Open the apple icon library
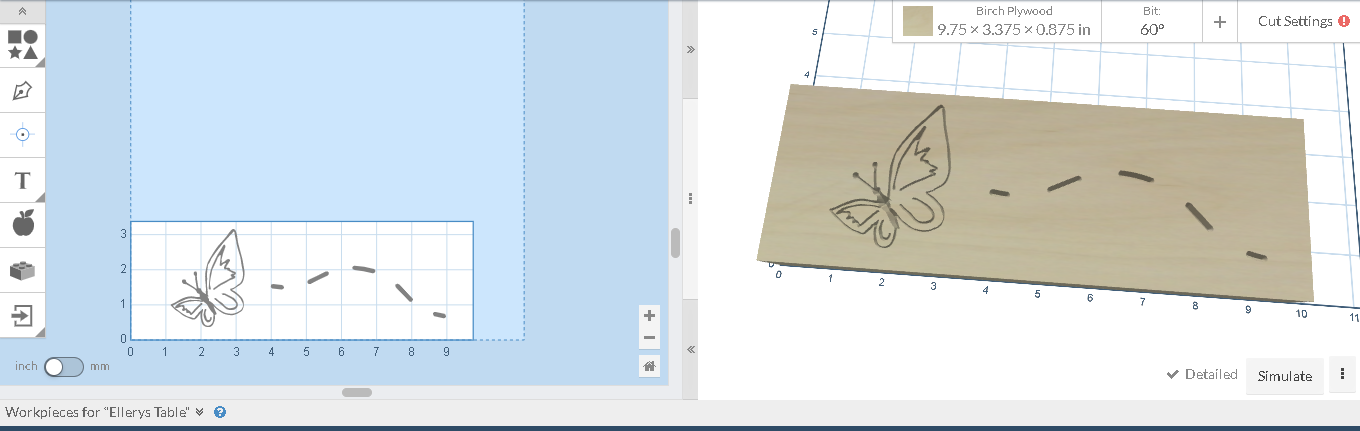1360x431 pixels. (x=23, y=225)
